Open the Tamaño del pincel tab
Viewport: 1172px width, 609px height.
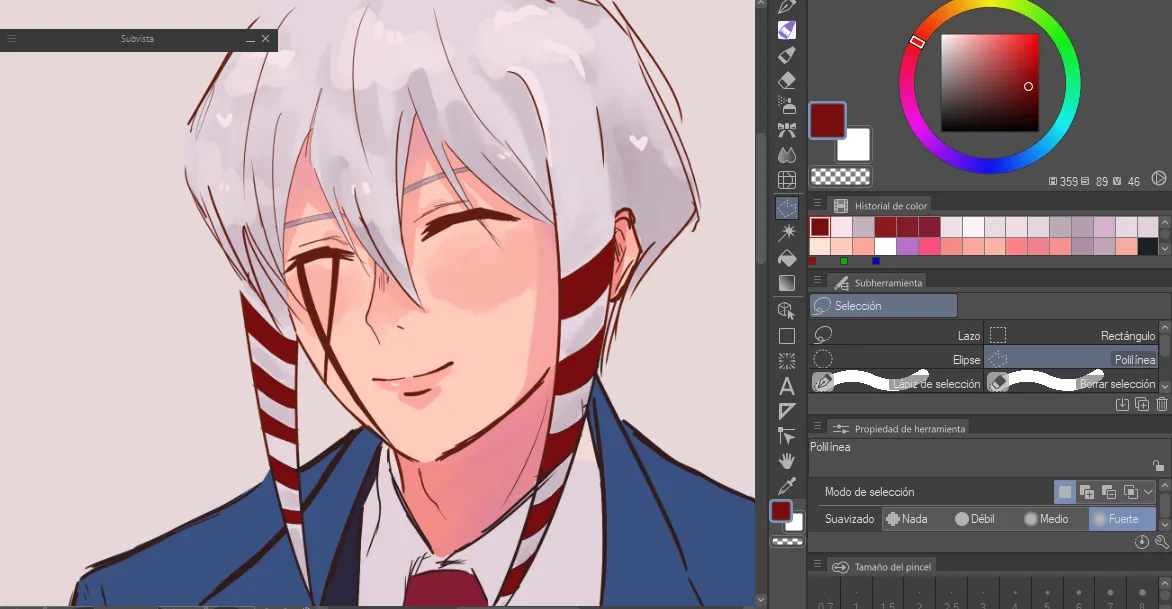click(881, 566)
